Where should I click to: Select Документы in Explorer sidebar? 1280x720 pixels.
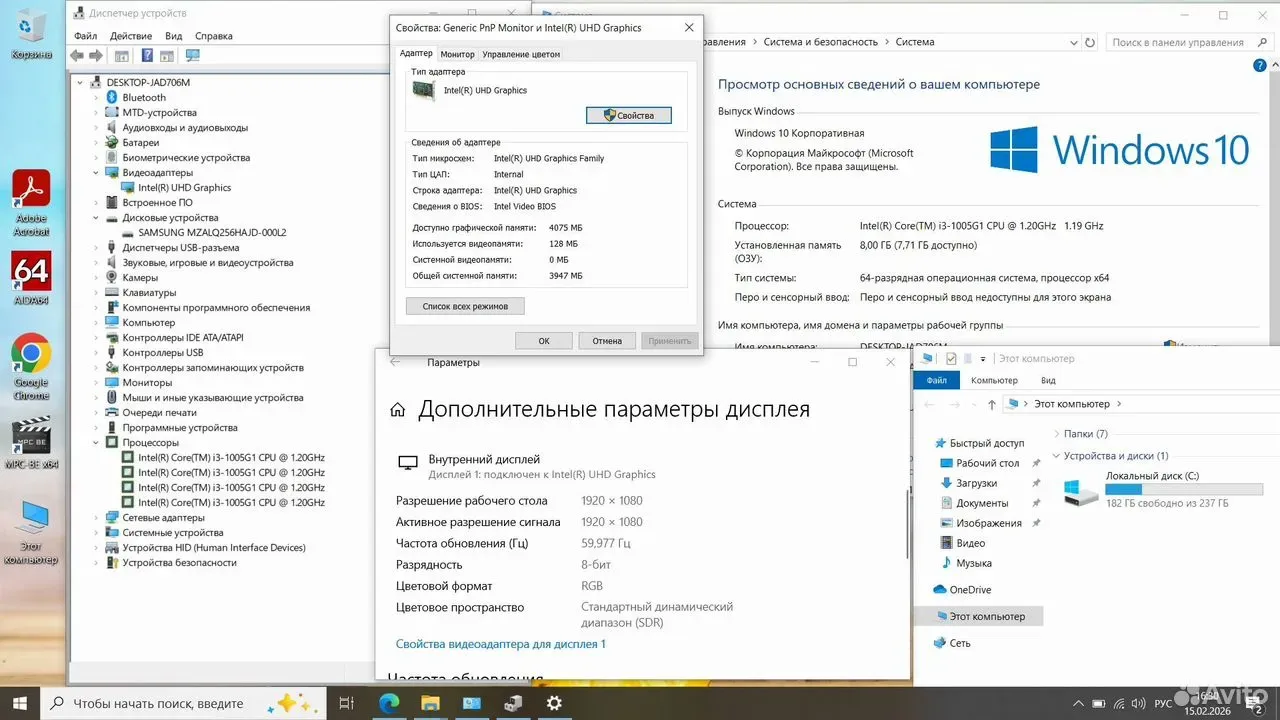(982, 503)
